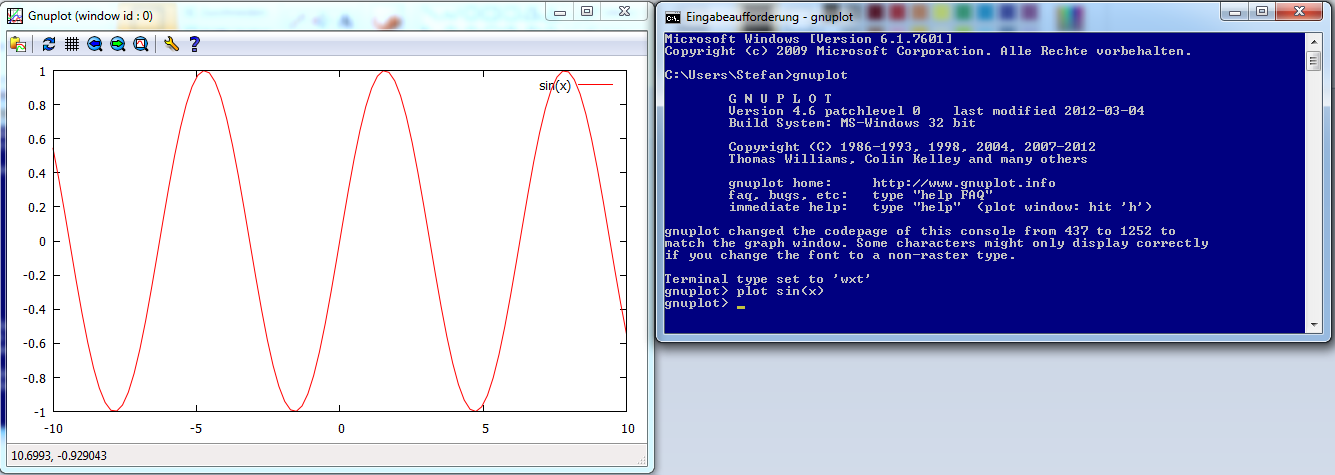Click the command prompt title bar icon
This screenshot has width=1335, height=475.
674,16
